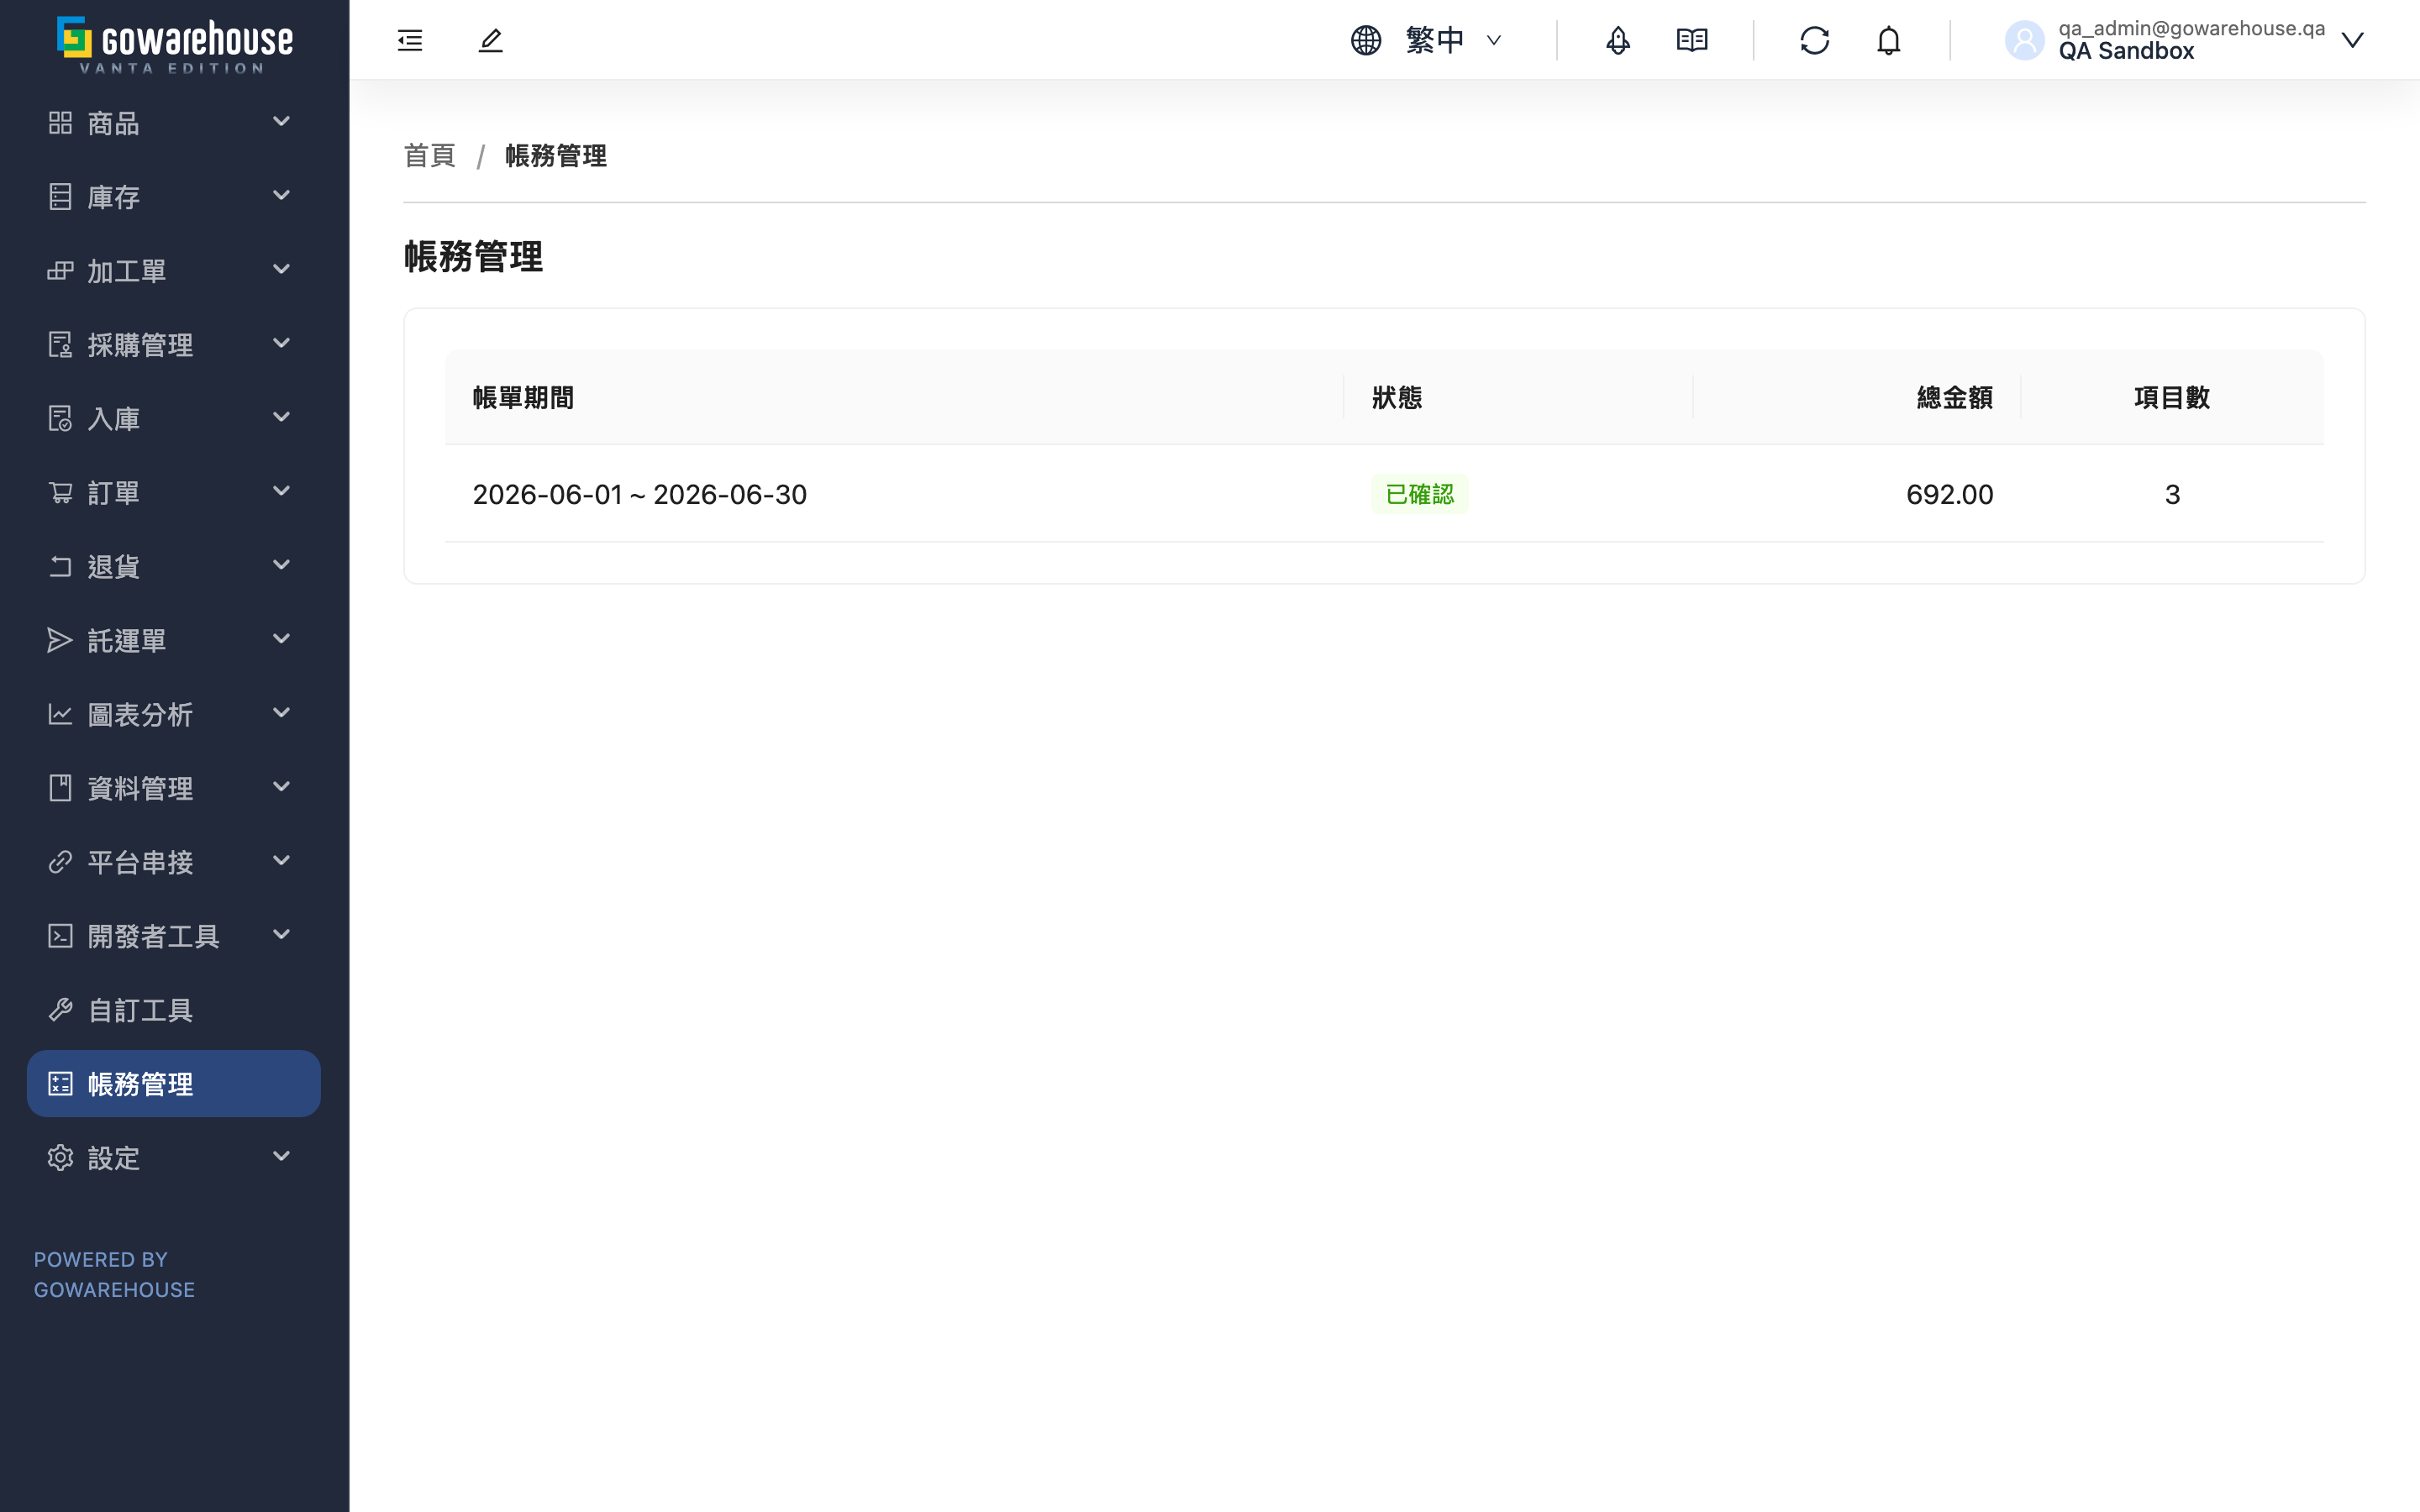This screenshot has width=2420, height=1512.
Task: Open the notification bell
Action: point(1889,40)
